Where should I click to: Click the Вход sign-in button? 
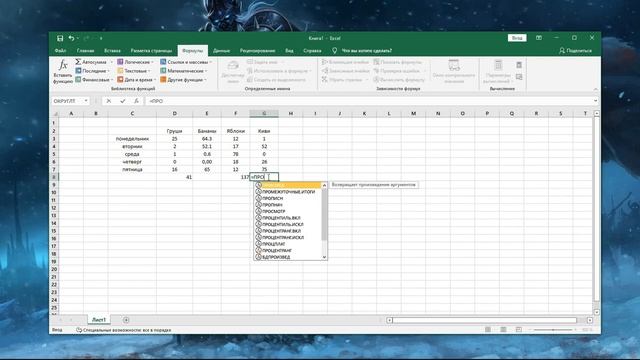tap(517, 38)
